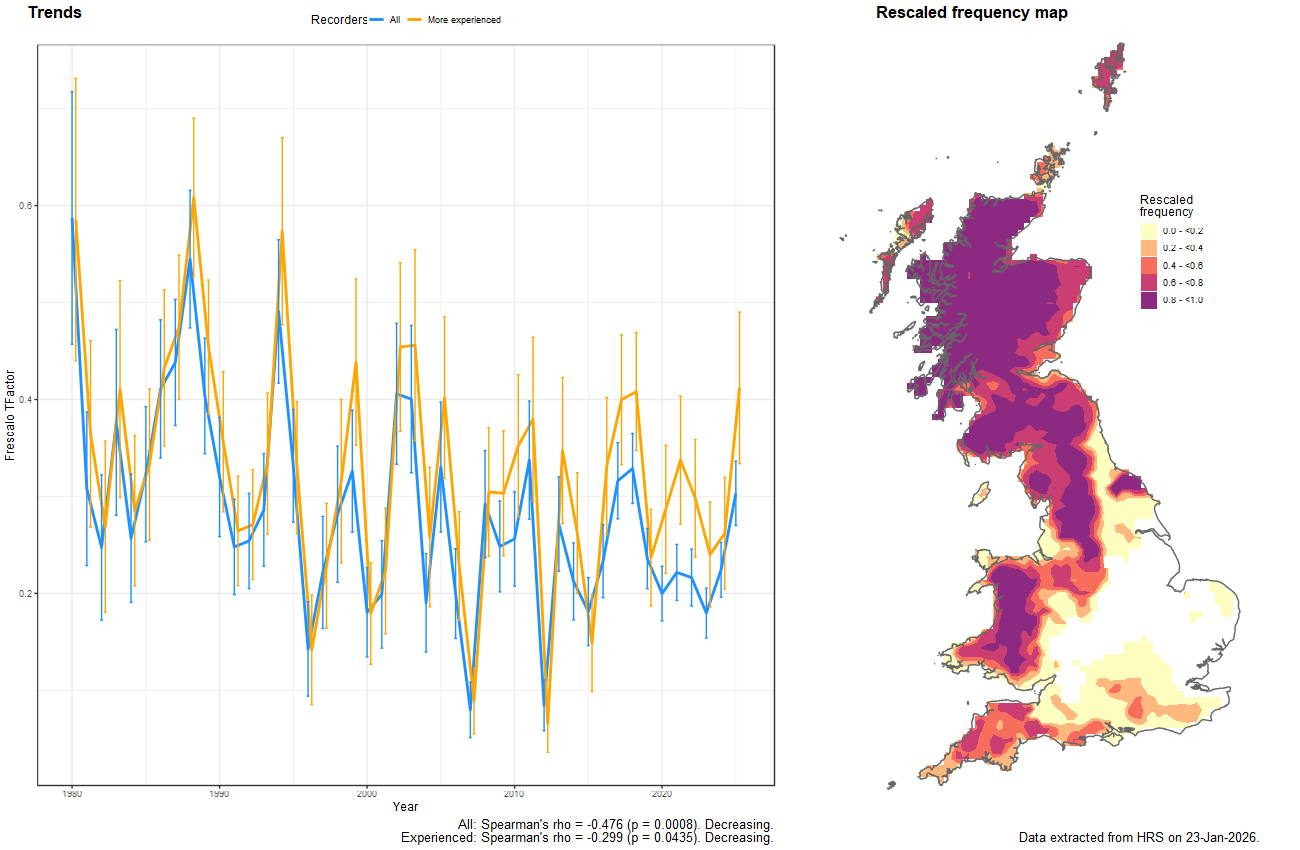Select the 0.6 - <0.8 magenta swatch
Image resolution: width=1300 pixels, height=850 pixels.
click(x=1149, y=283)
